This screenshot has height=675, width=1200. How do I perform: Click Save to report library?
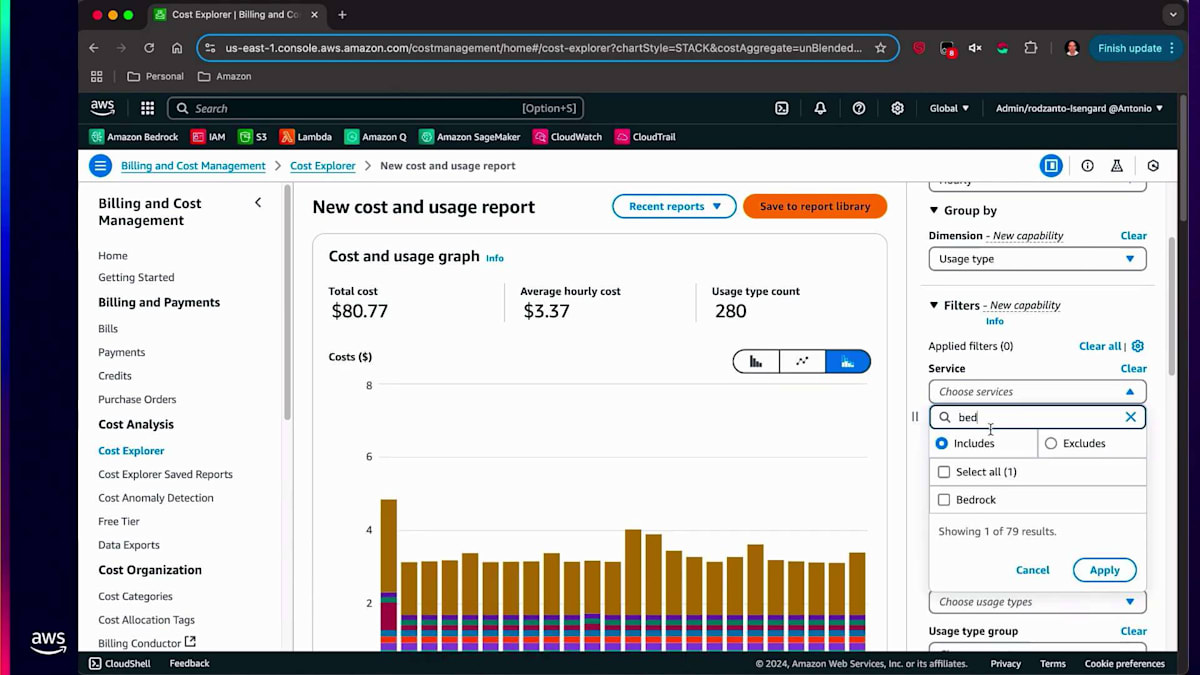[x=814, y=206]
